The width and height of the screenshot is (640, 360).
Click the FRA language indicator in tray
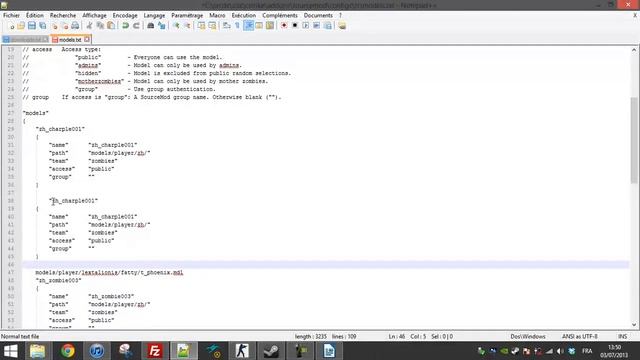587,351
